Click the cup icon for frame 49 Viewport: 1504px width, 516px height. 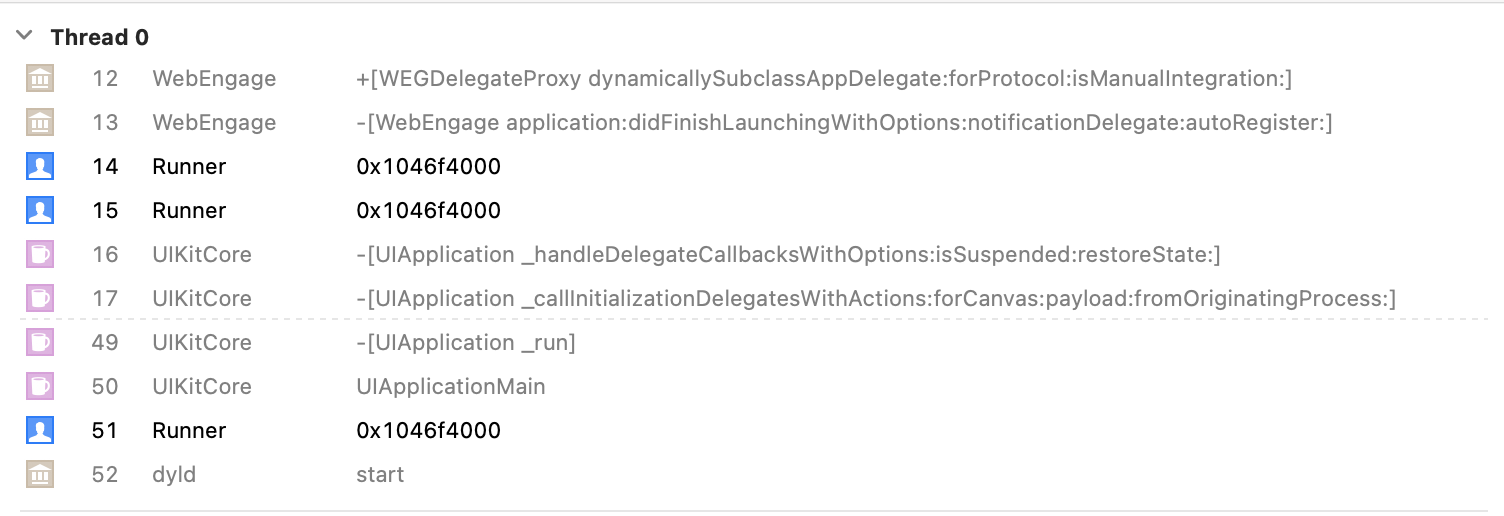coord(39,342)
